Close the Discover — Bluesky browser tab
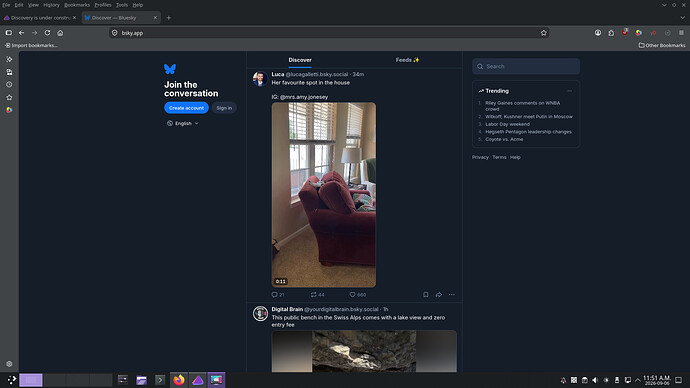 pos(155,18)
